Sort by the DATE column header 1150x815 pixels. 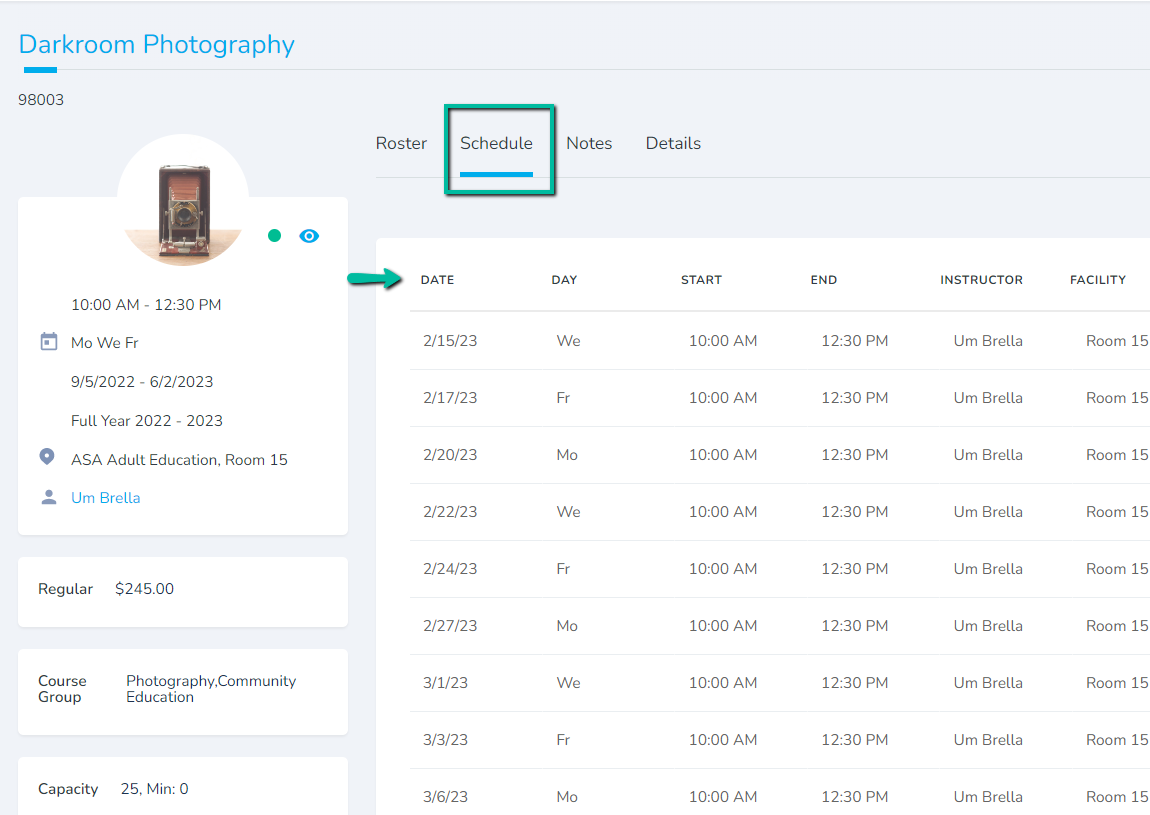pos(437,279)
